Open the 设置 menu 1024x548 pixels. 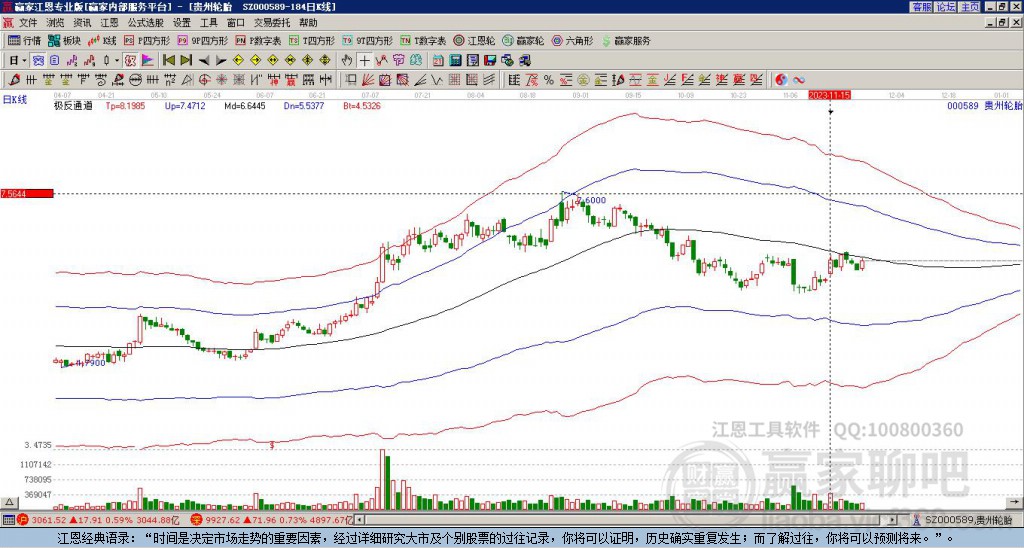coord(182,23)
